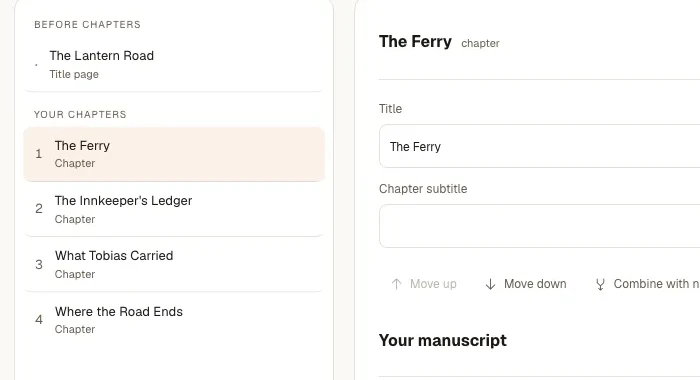
Task: Click Combine with next button text
Action: [x=657, y=284]
